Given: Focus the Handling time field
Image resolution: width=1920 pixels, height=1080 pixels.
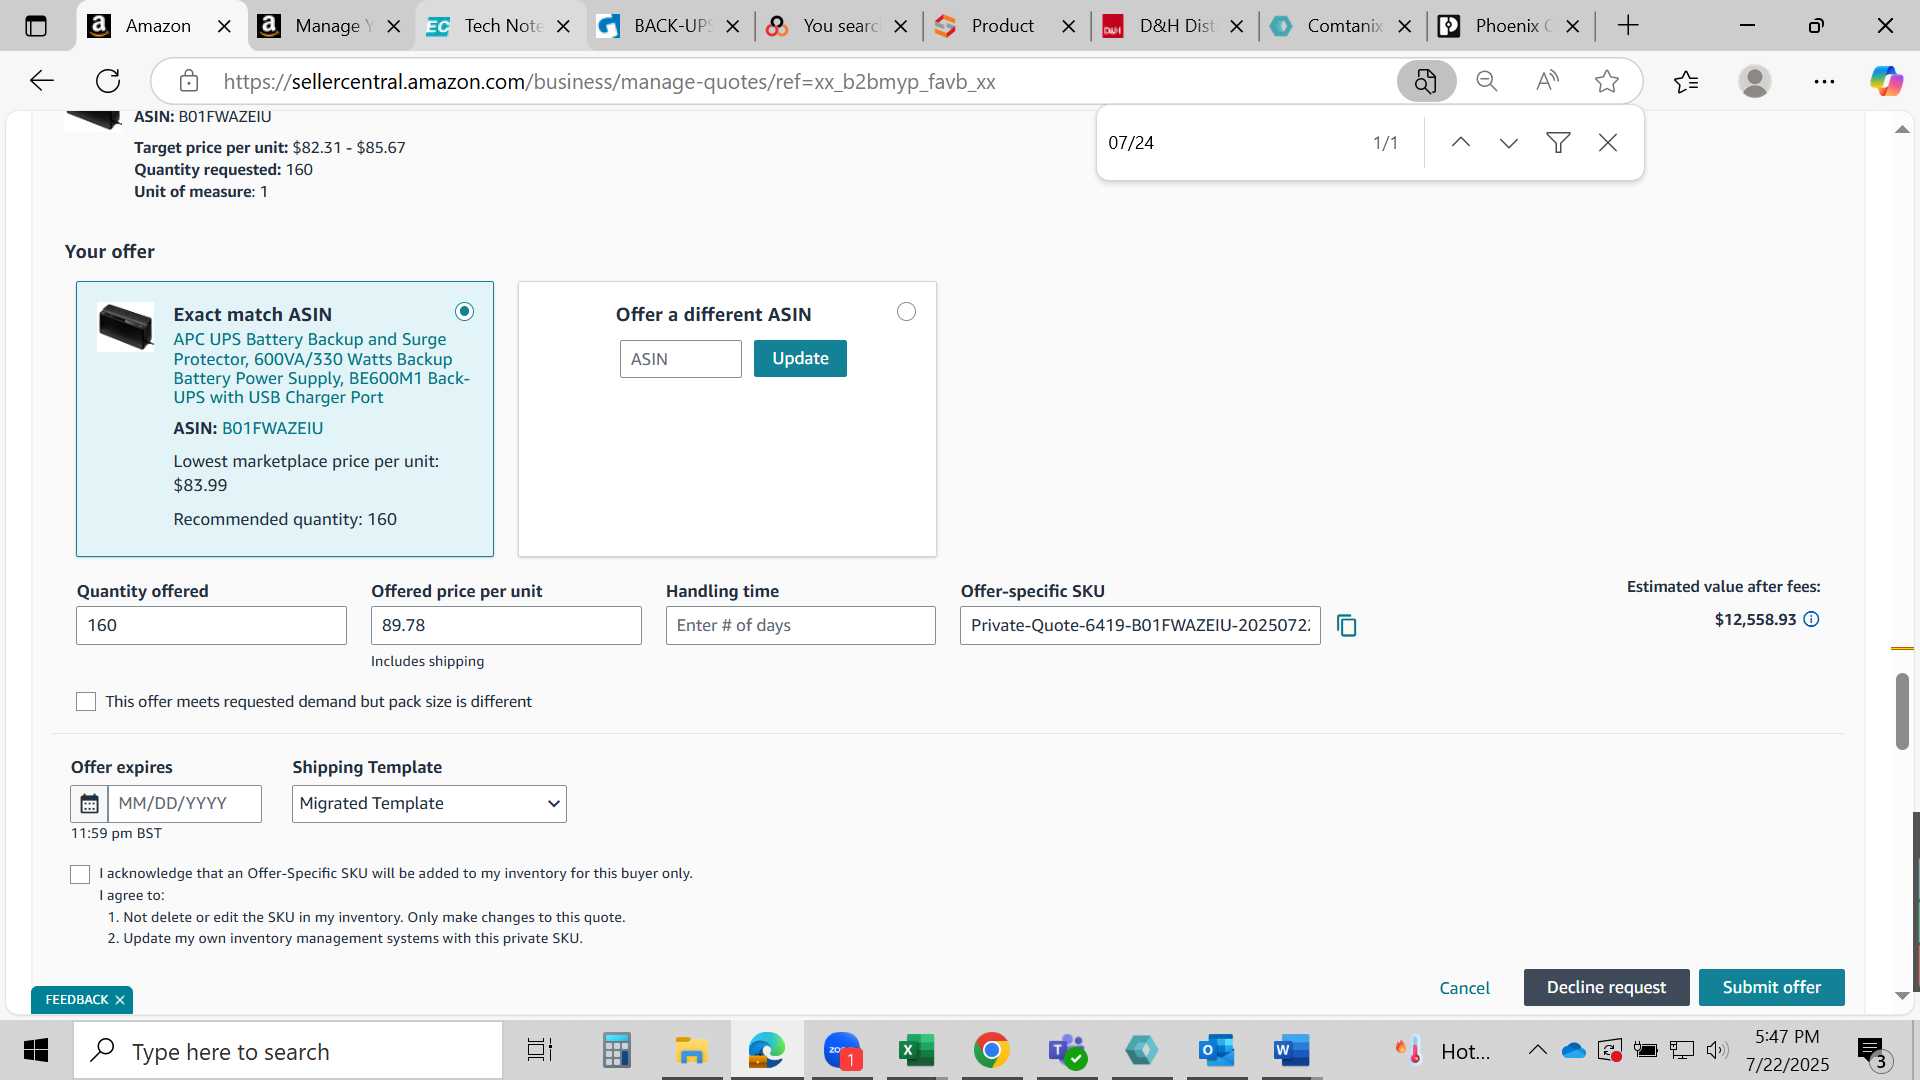Looking at the screenshot, I should pos(801,626).
